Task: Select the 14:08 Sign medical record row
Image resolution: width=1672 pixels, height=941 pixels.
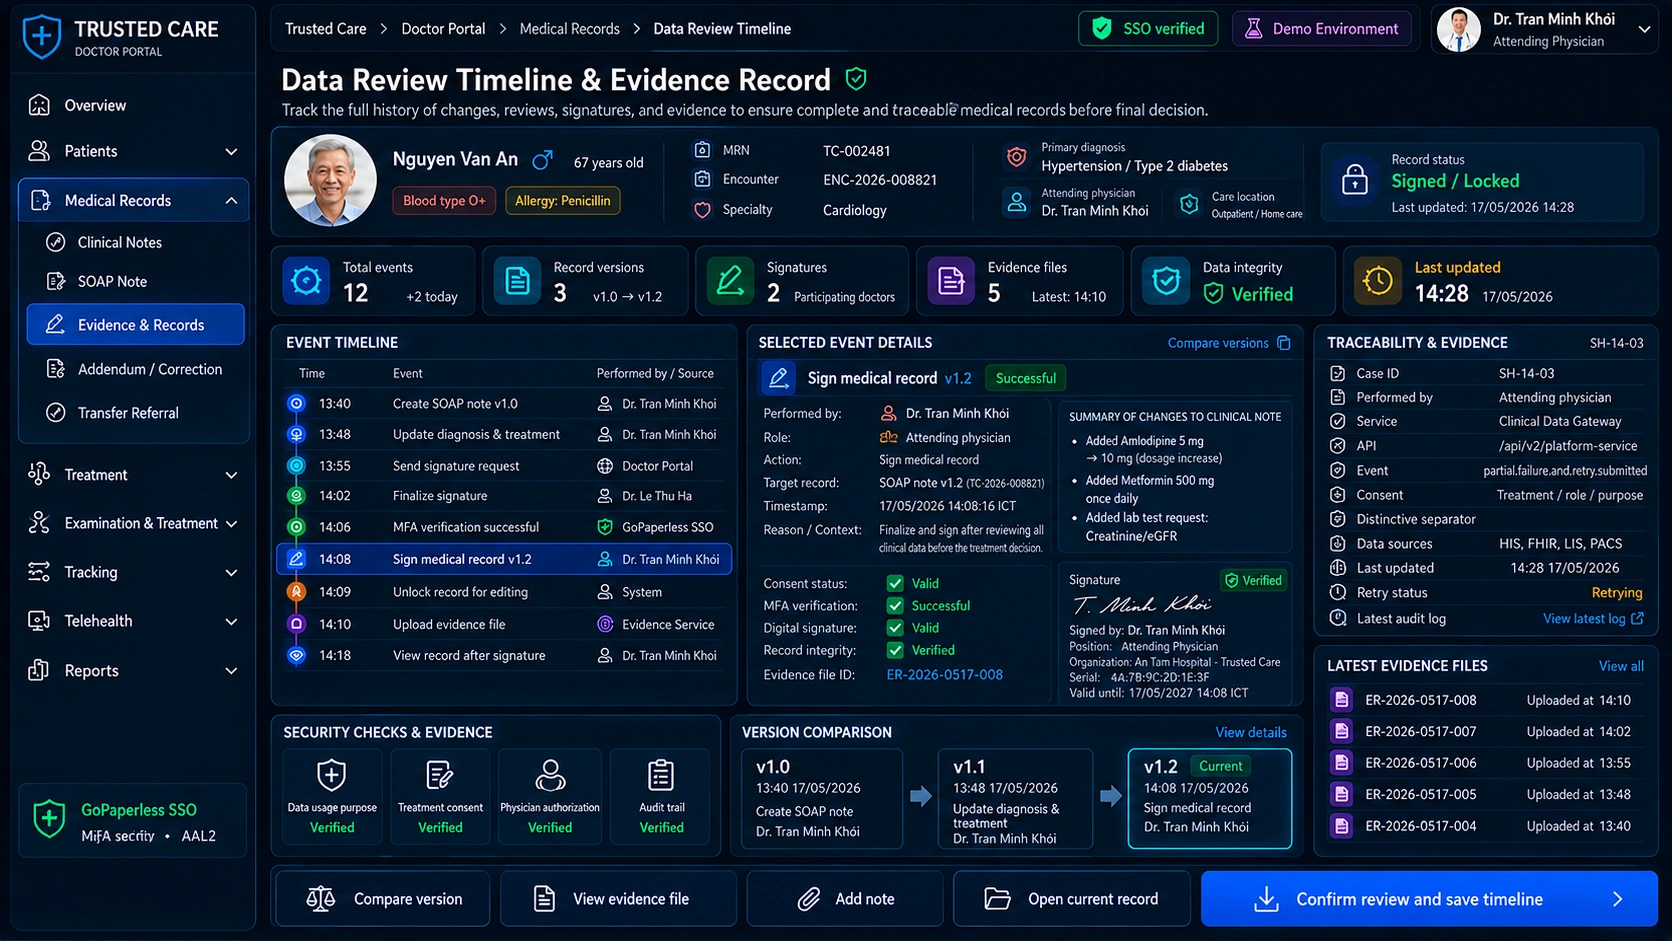Action: 504,559
